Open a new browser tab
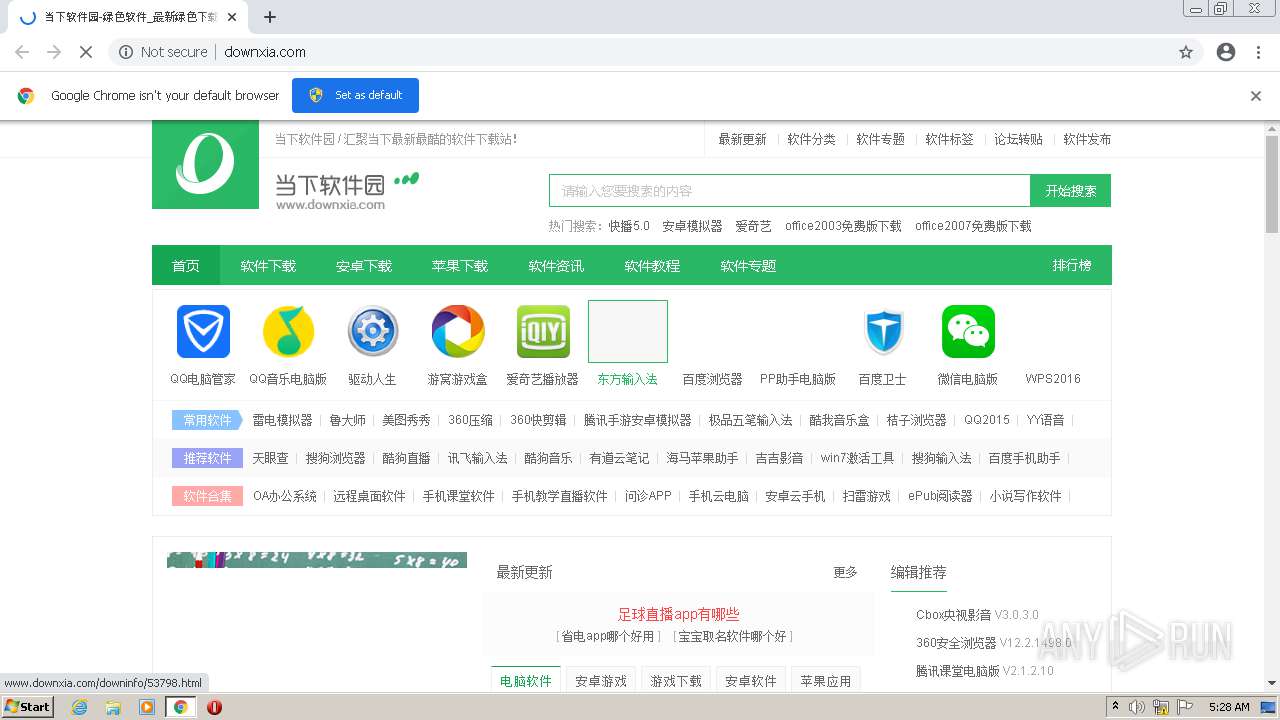The image size is (1280, 720). coord(270,17)
